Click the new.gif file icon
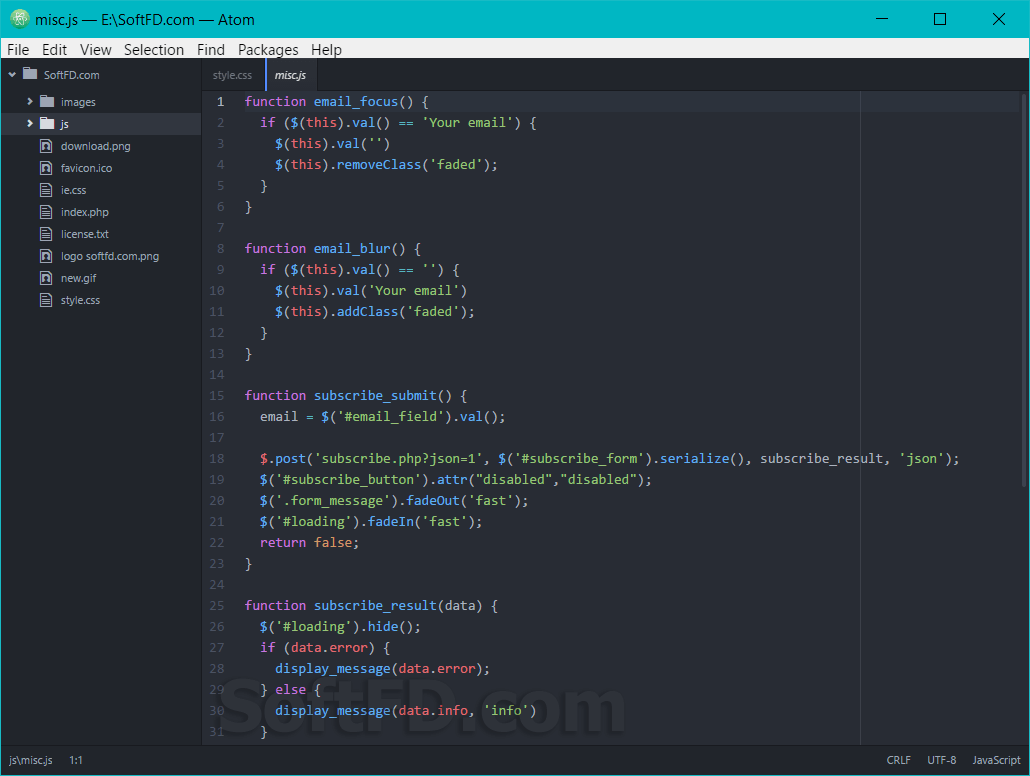 tap(46, 278)
